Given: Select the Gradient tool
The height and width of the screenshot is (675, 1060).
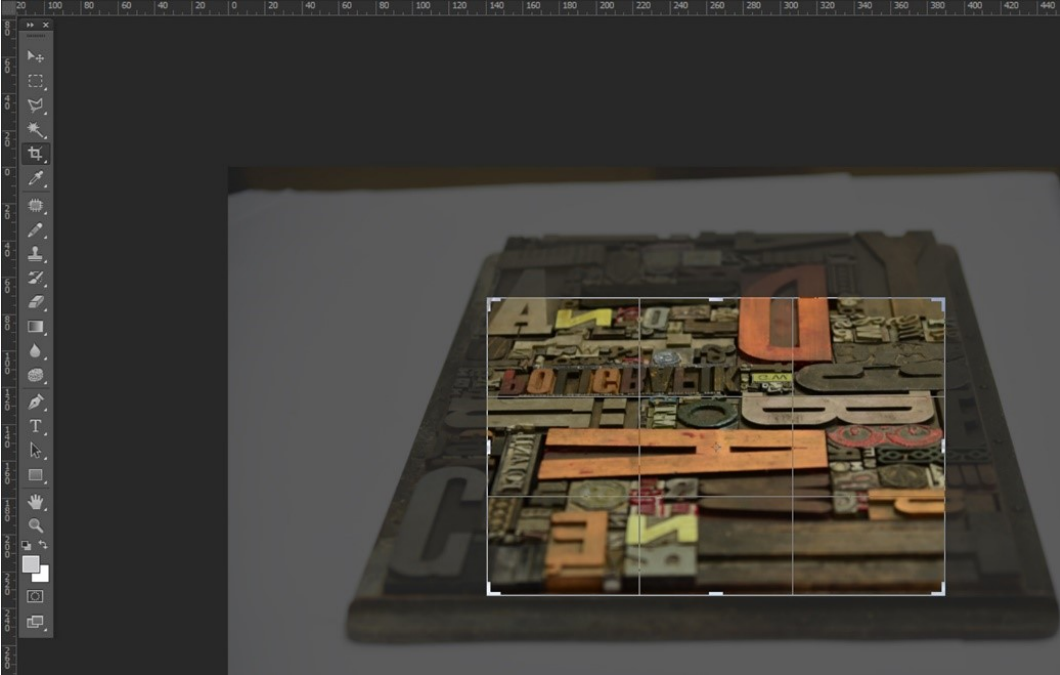Looking at the screenshot, I should [x=35, y=326].
